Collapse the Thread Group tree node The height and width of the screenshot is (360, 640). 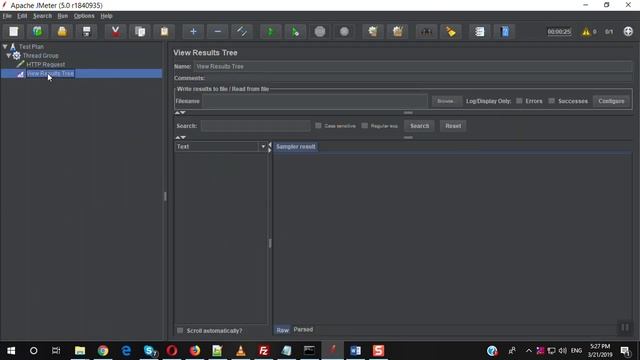point(9,56)
